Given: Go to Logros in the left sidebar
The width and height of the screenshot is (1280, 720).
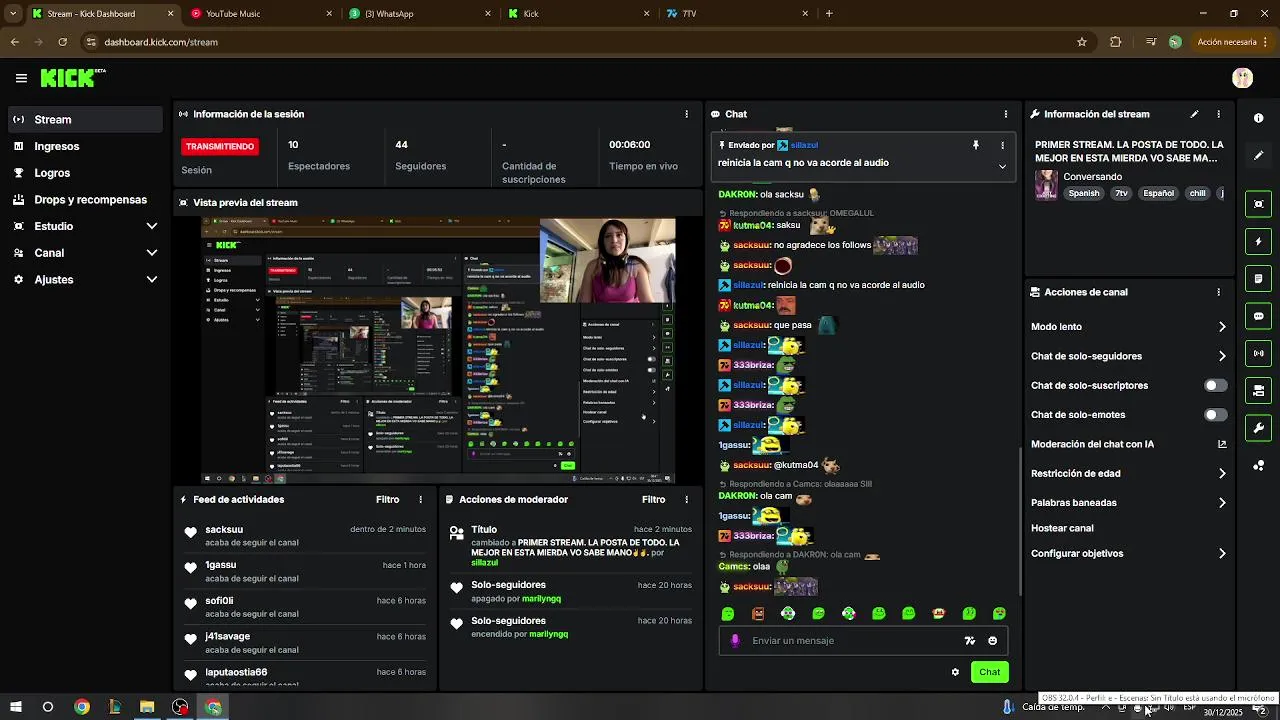Looking at the screenshot, I should (x=85, y=173).
